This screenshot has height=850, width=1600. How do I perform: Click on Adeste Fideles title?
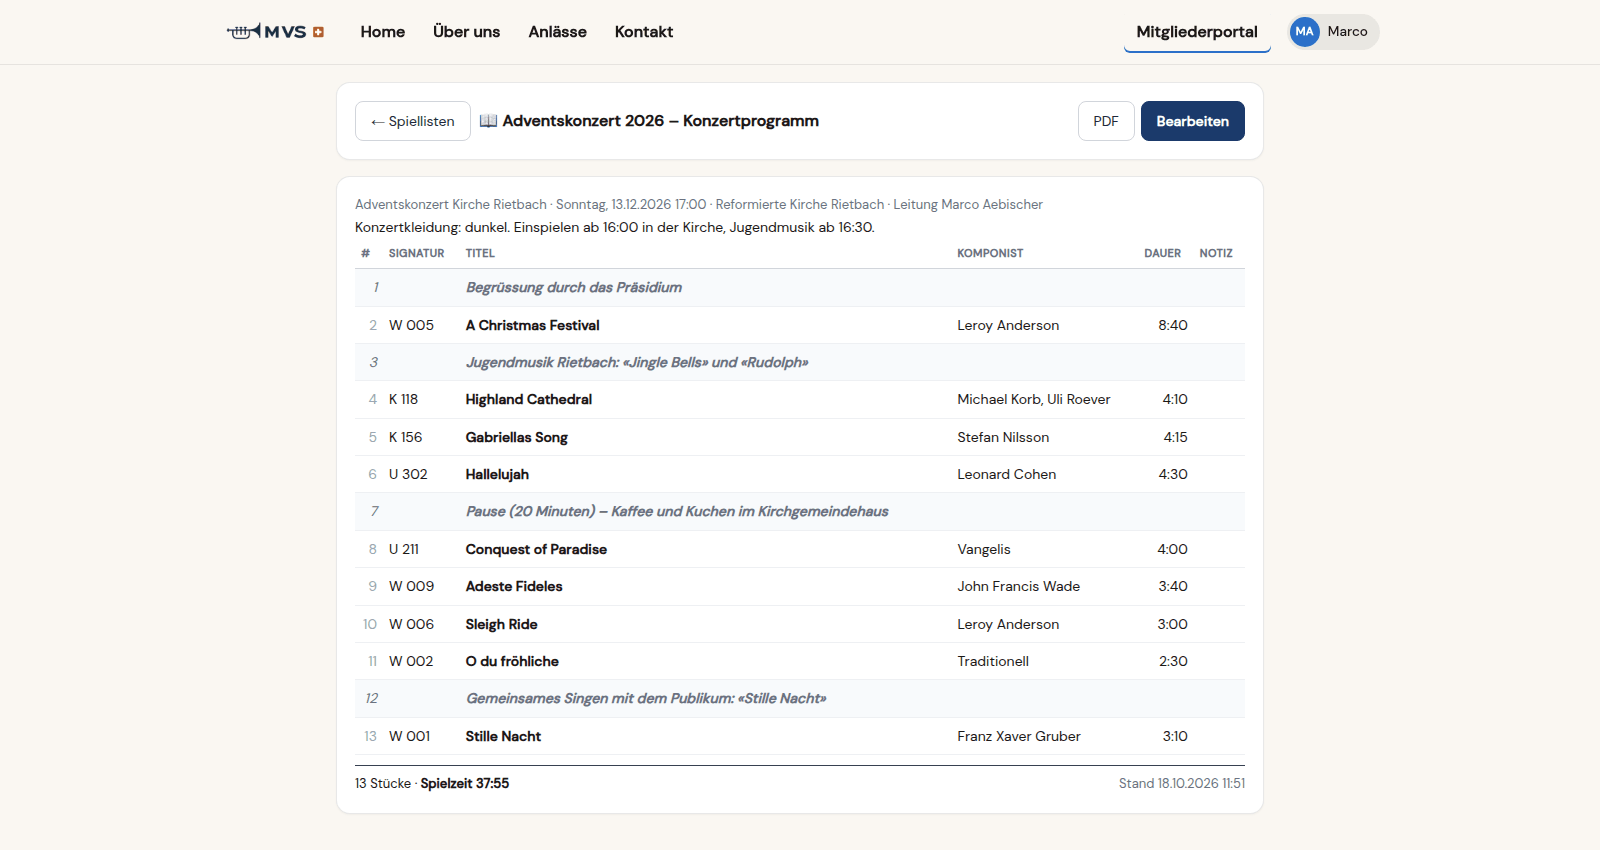point(514,586)
